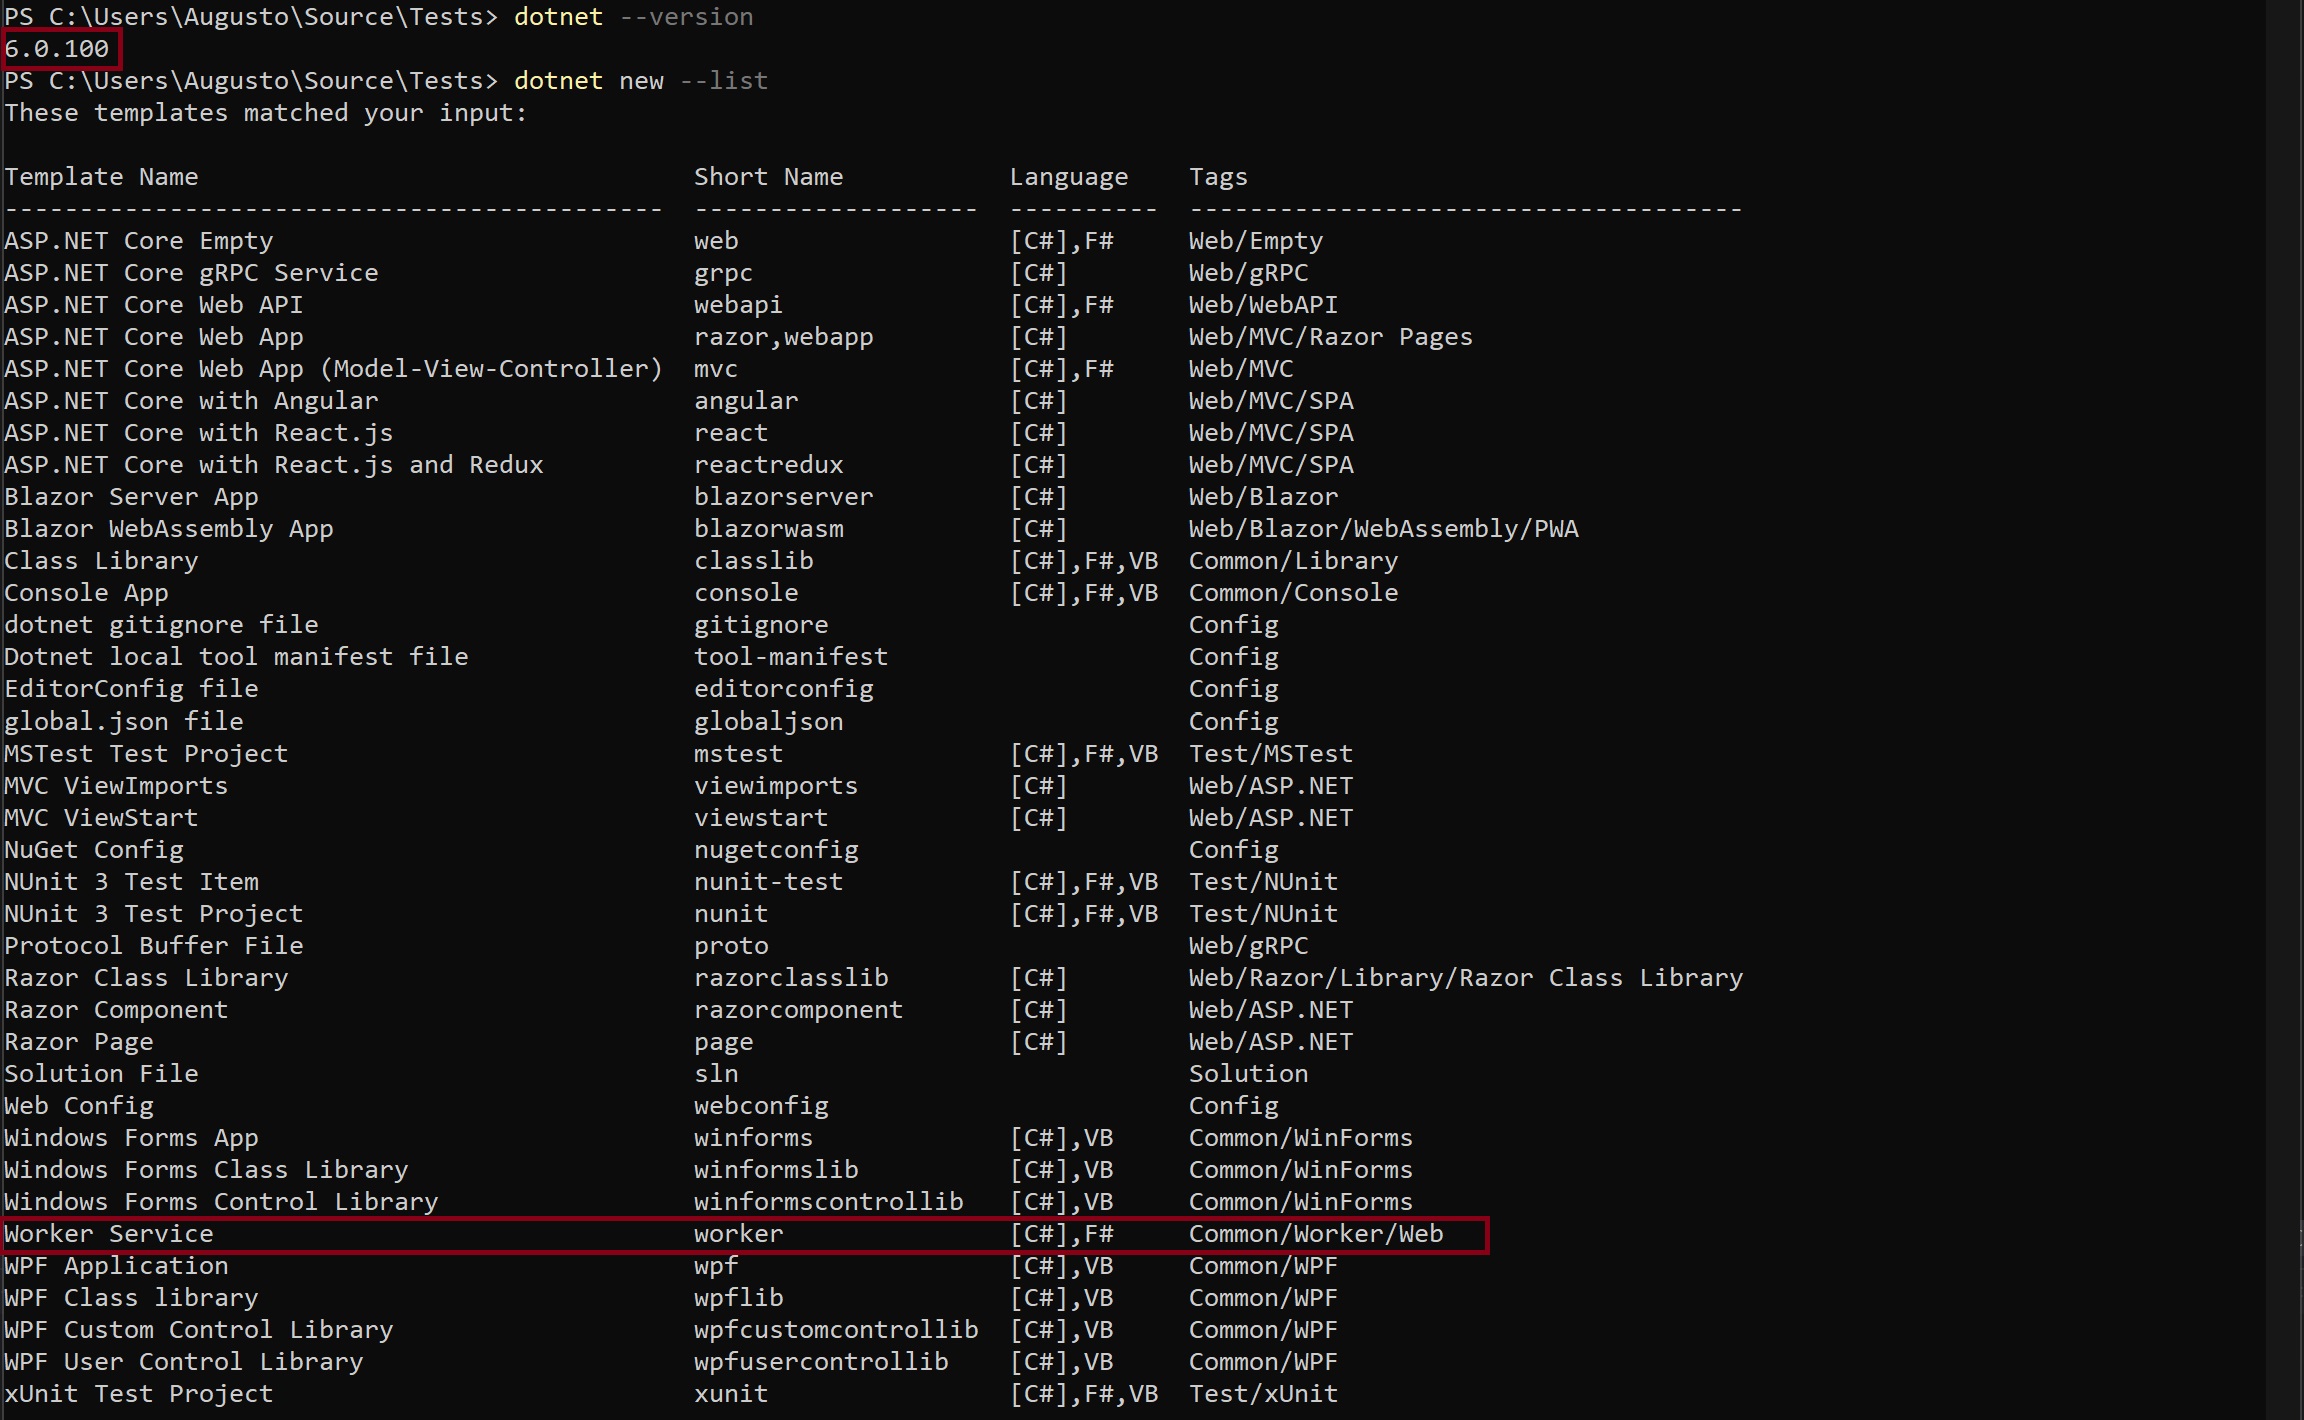Click the 'webapi' short name
The height and width of the screenshot is (1420, 2304).
pos(738,305)
